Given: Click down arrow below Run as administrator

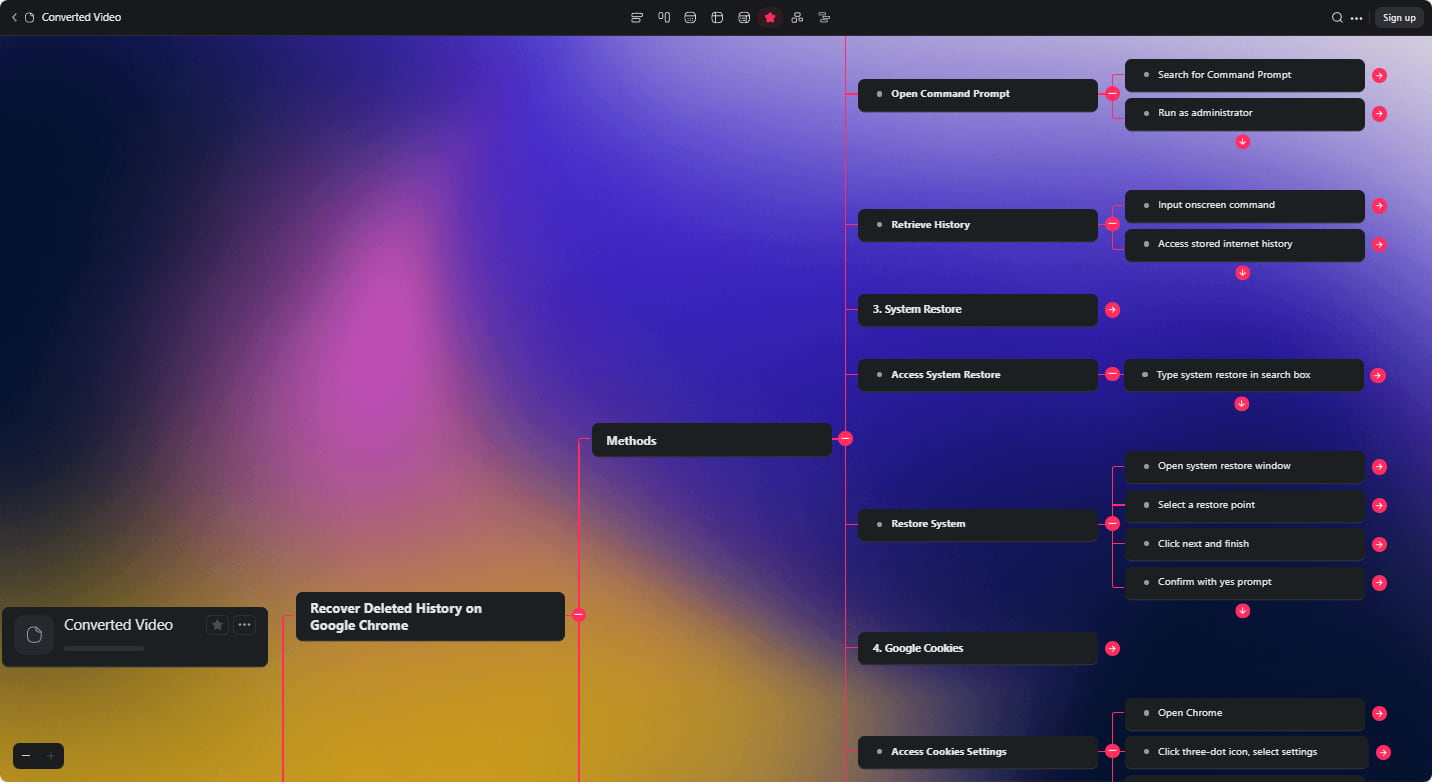Looking at the screenshot, I should 1242,142.
